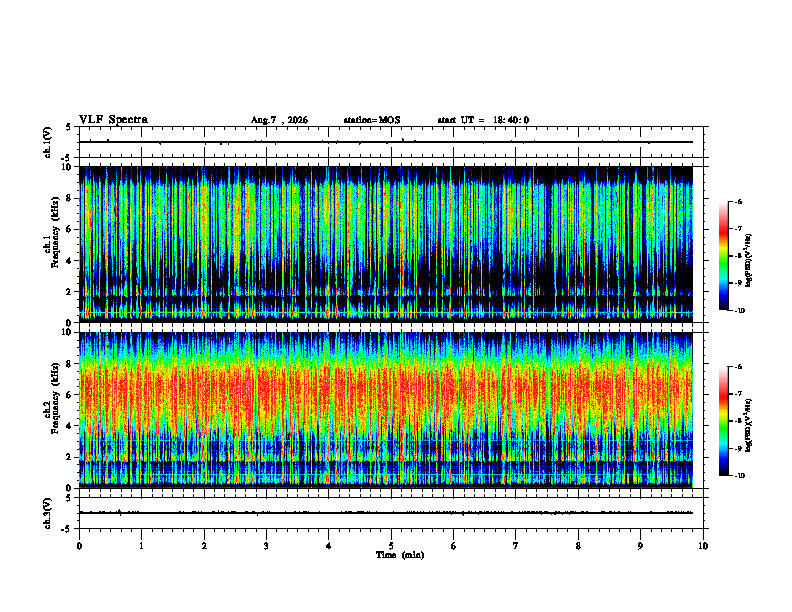Click the time axis tick label "1"
The width and height of the screenshot is (792, 612).
pyautogui.click(x=141, y=546)
